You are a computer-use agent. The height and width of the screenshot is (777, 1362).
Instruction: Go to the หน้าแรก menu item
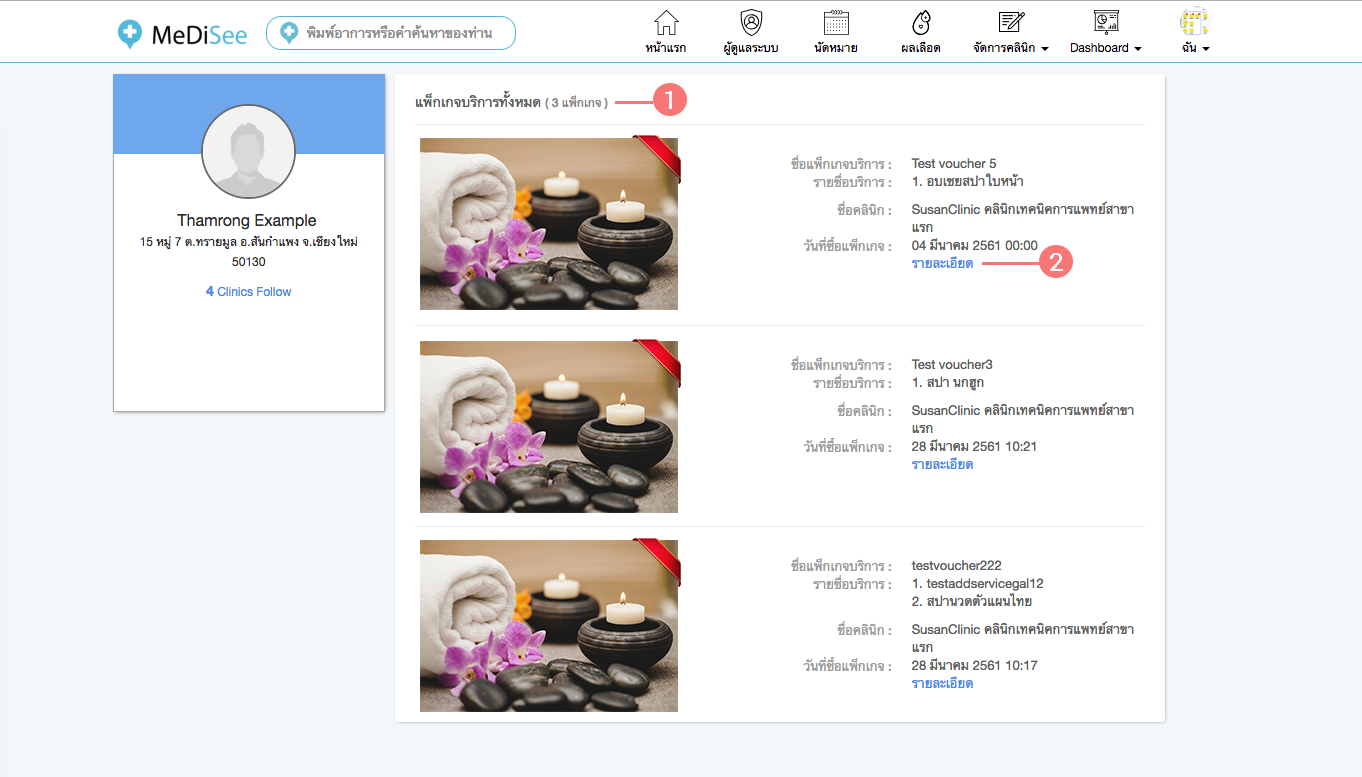point(665,48)
